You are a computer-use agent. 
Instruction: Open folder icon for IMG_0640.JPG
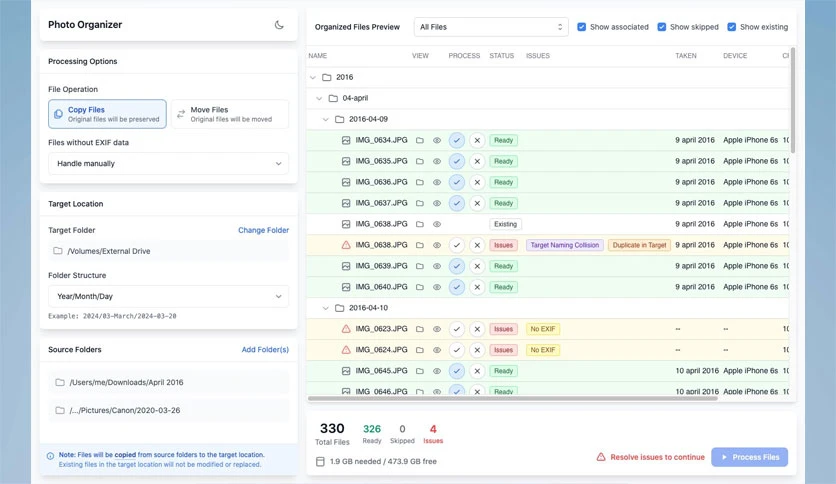tap(420, 287)
